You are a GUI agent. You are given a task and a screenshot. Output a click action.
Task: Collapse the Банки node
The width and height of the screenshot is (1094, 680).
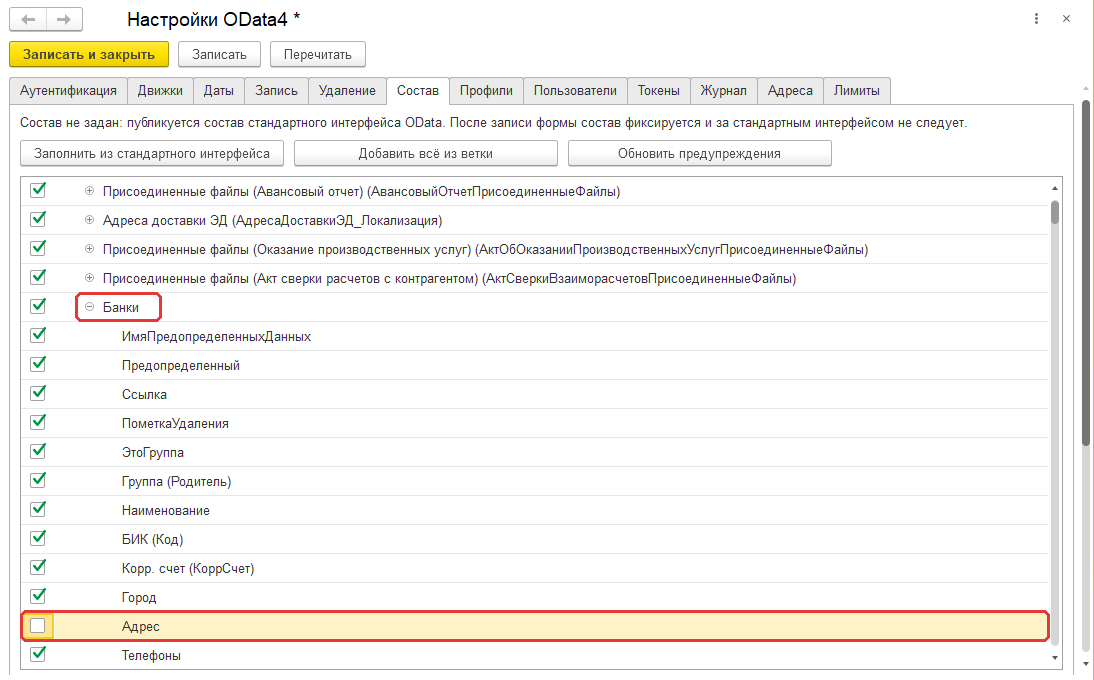click(x=89, y=307)
